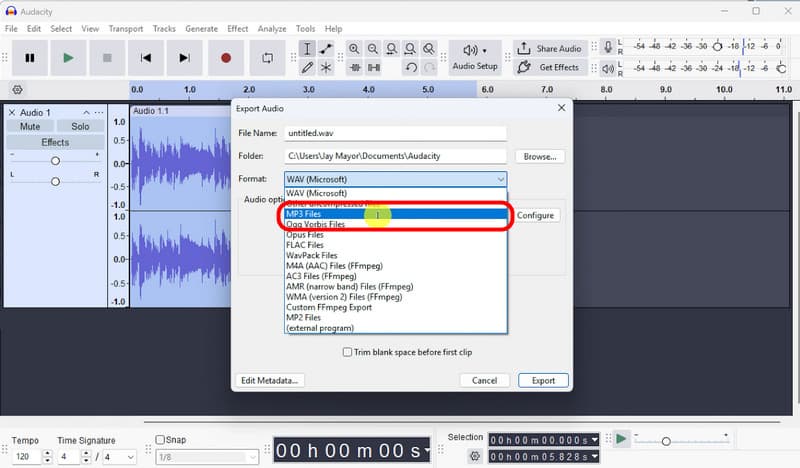
Task: Click the Configure button
Action: 535,215
